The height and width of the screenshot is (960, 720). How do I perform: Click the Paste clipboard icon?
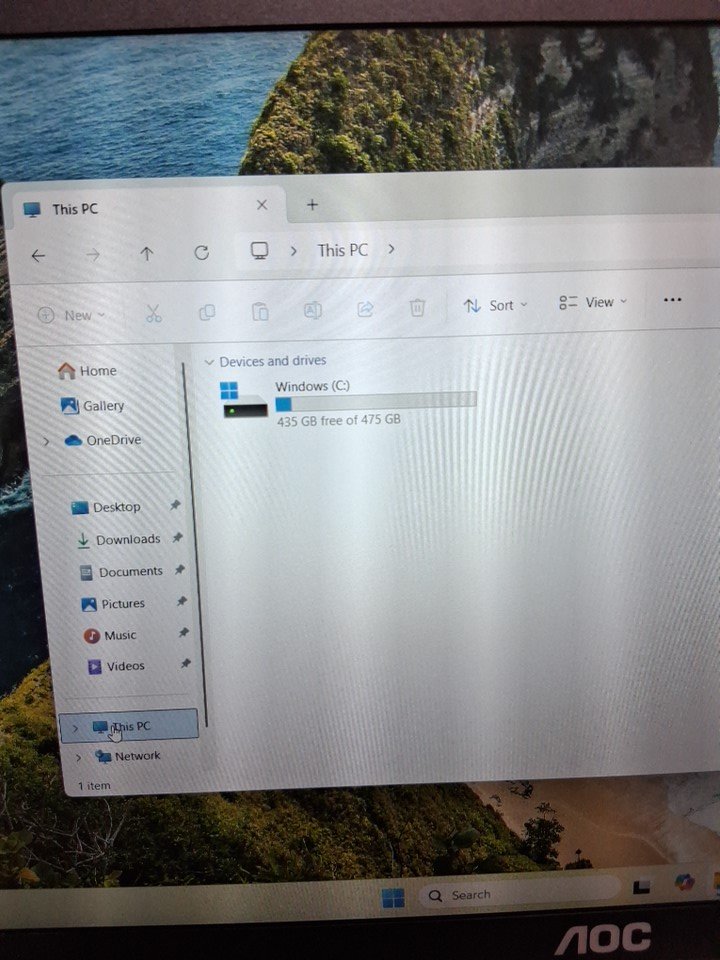[260, 311]
